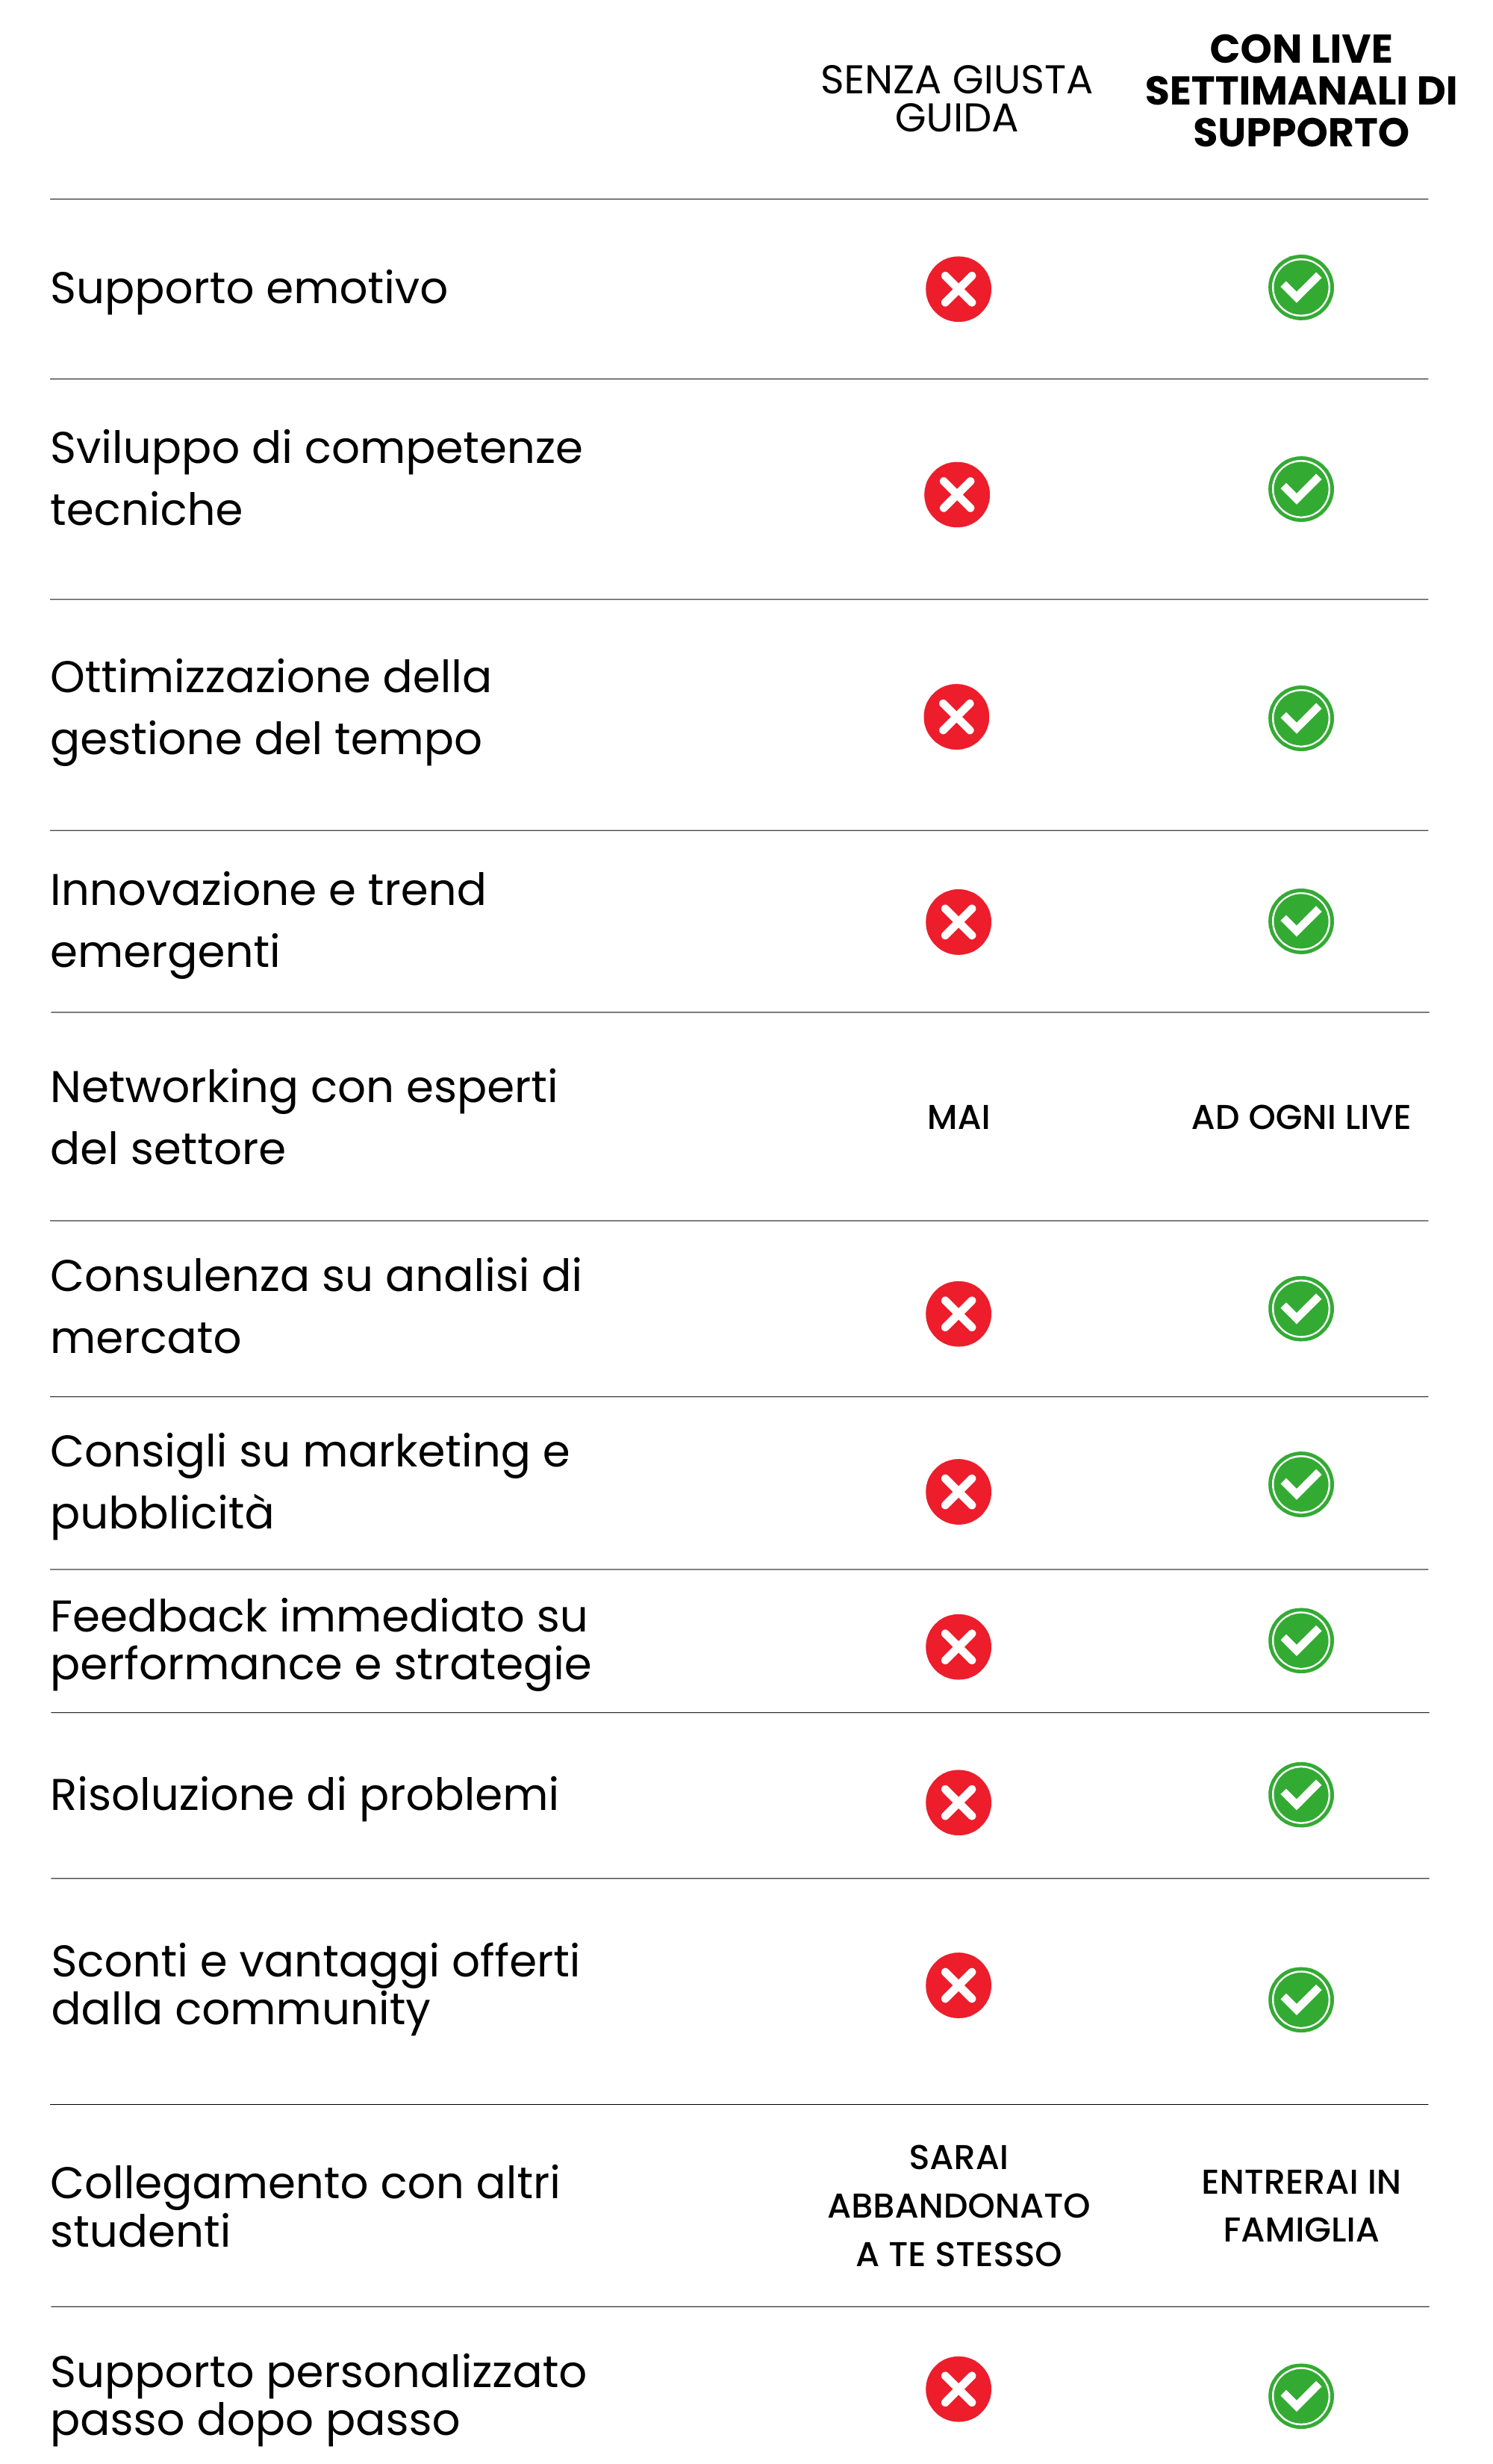Click the Collegamento con altri studenti label
Screen dimensions: 1493x2464
coord(304,2206)
